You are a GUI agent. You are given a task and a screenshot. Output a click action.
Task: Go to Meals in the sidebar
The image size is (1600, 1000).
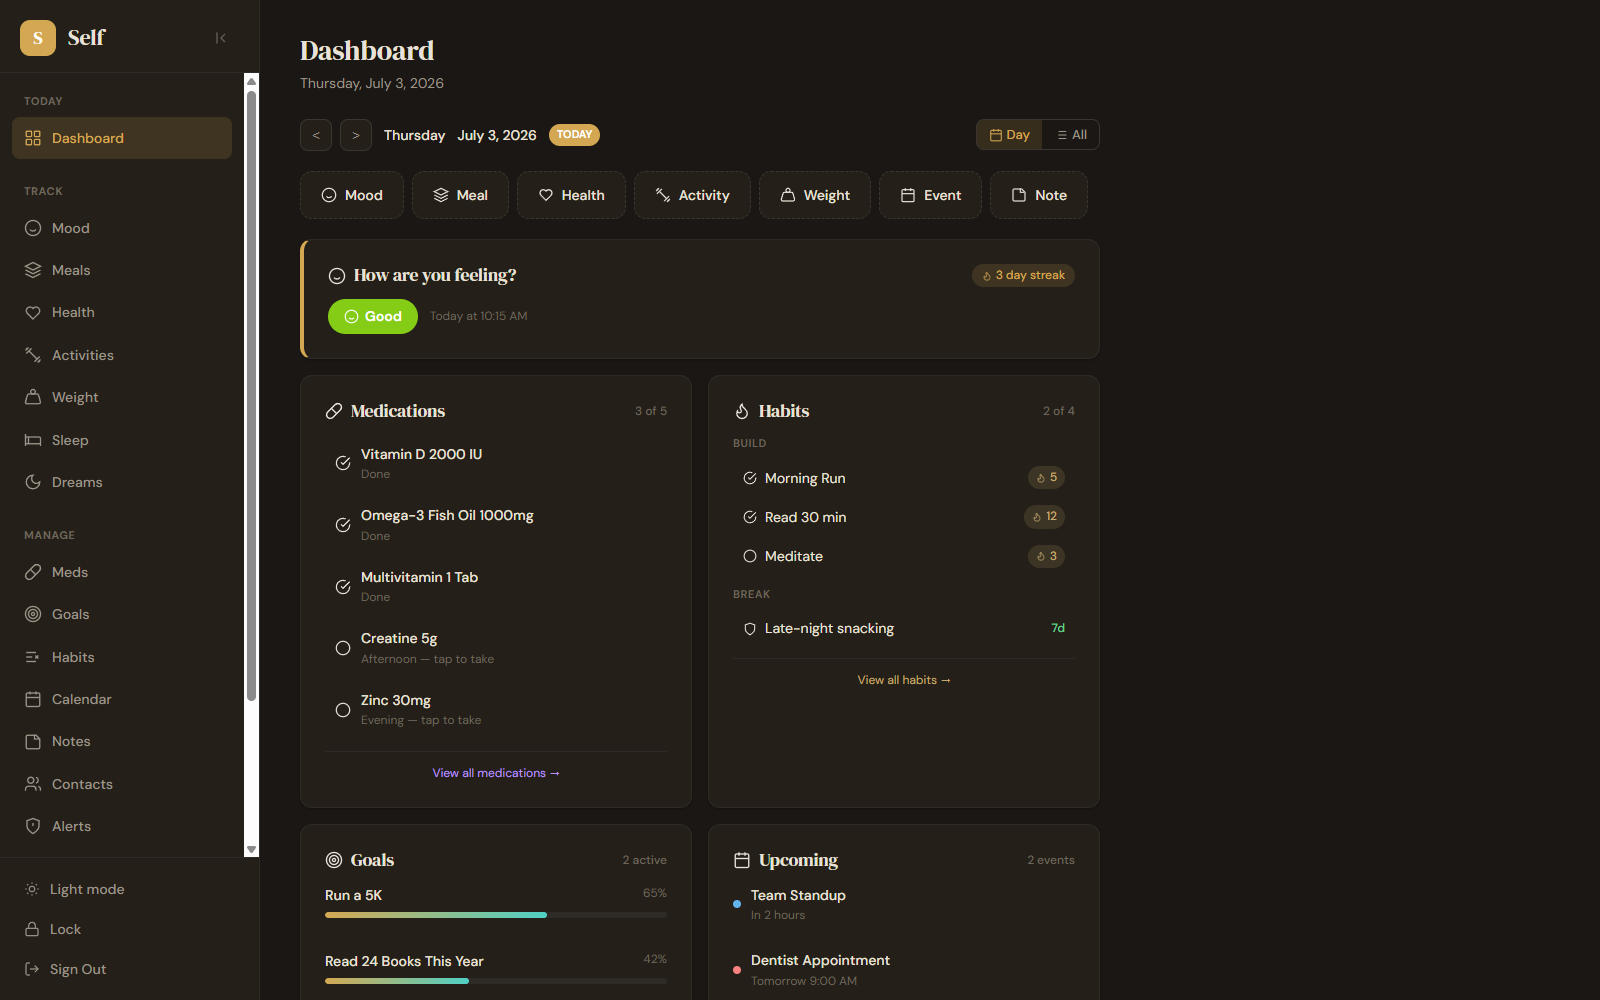[x=122, y=270]
